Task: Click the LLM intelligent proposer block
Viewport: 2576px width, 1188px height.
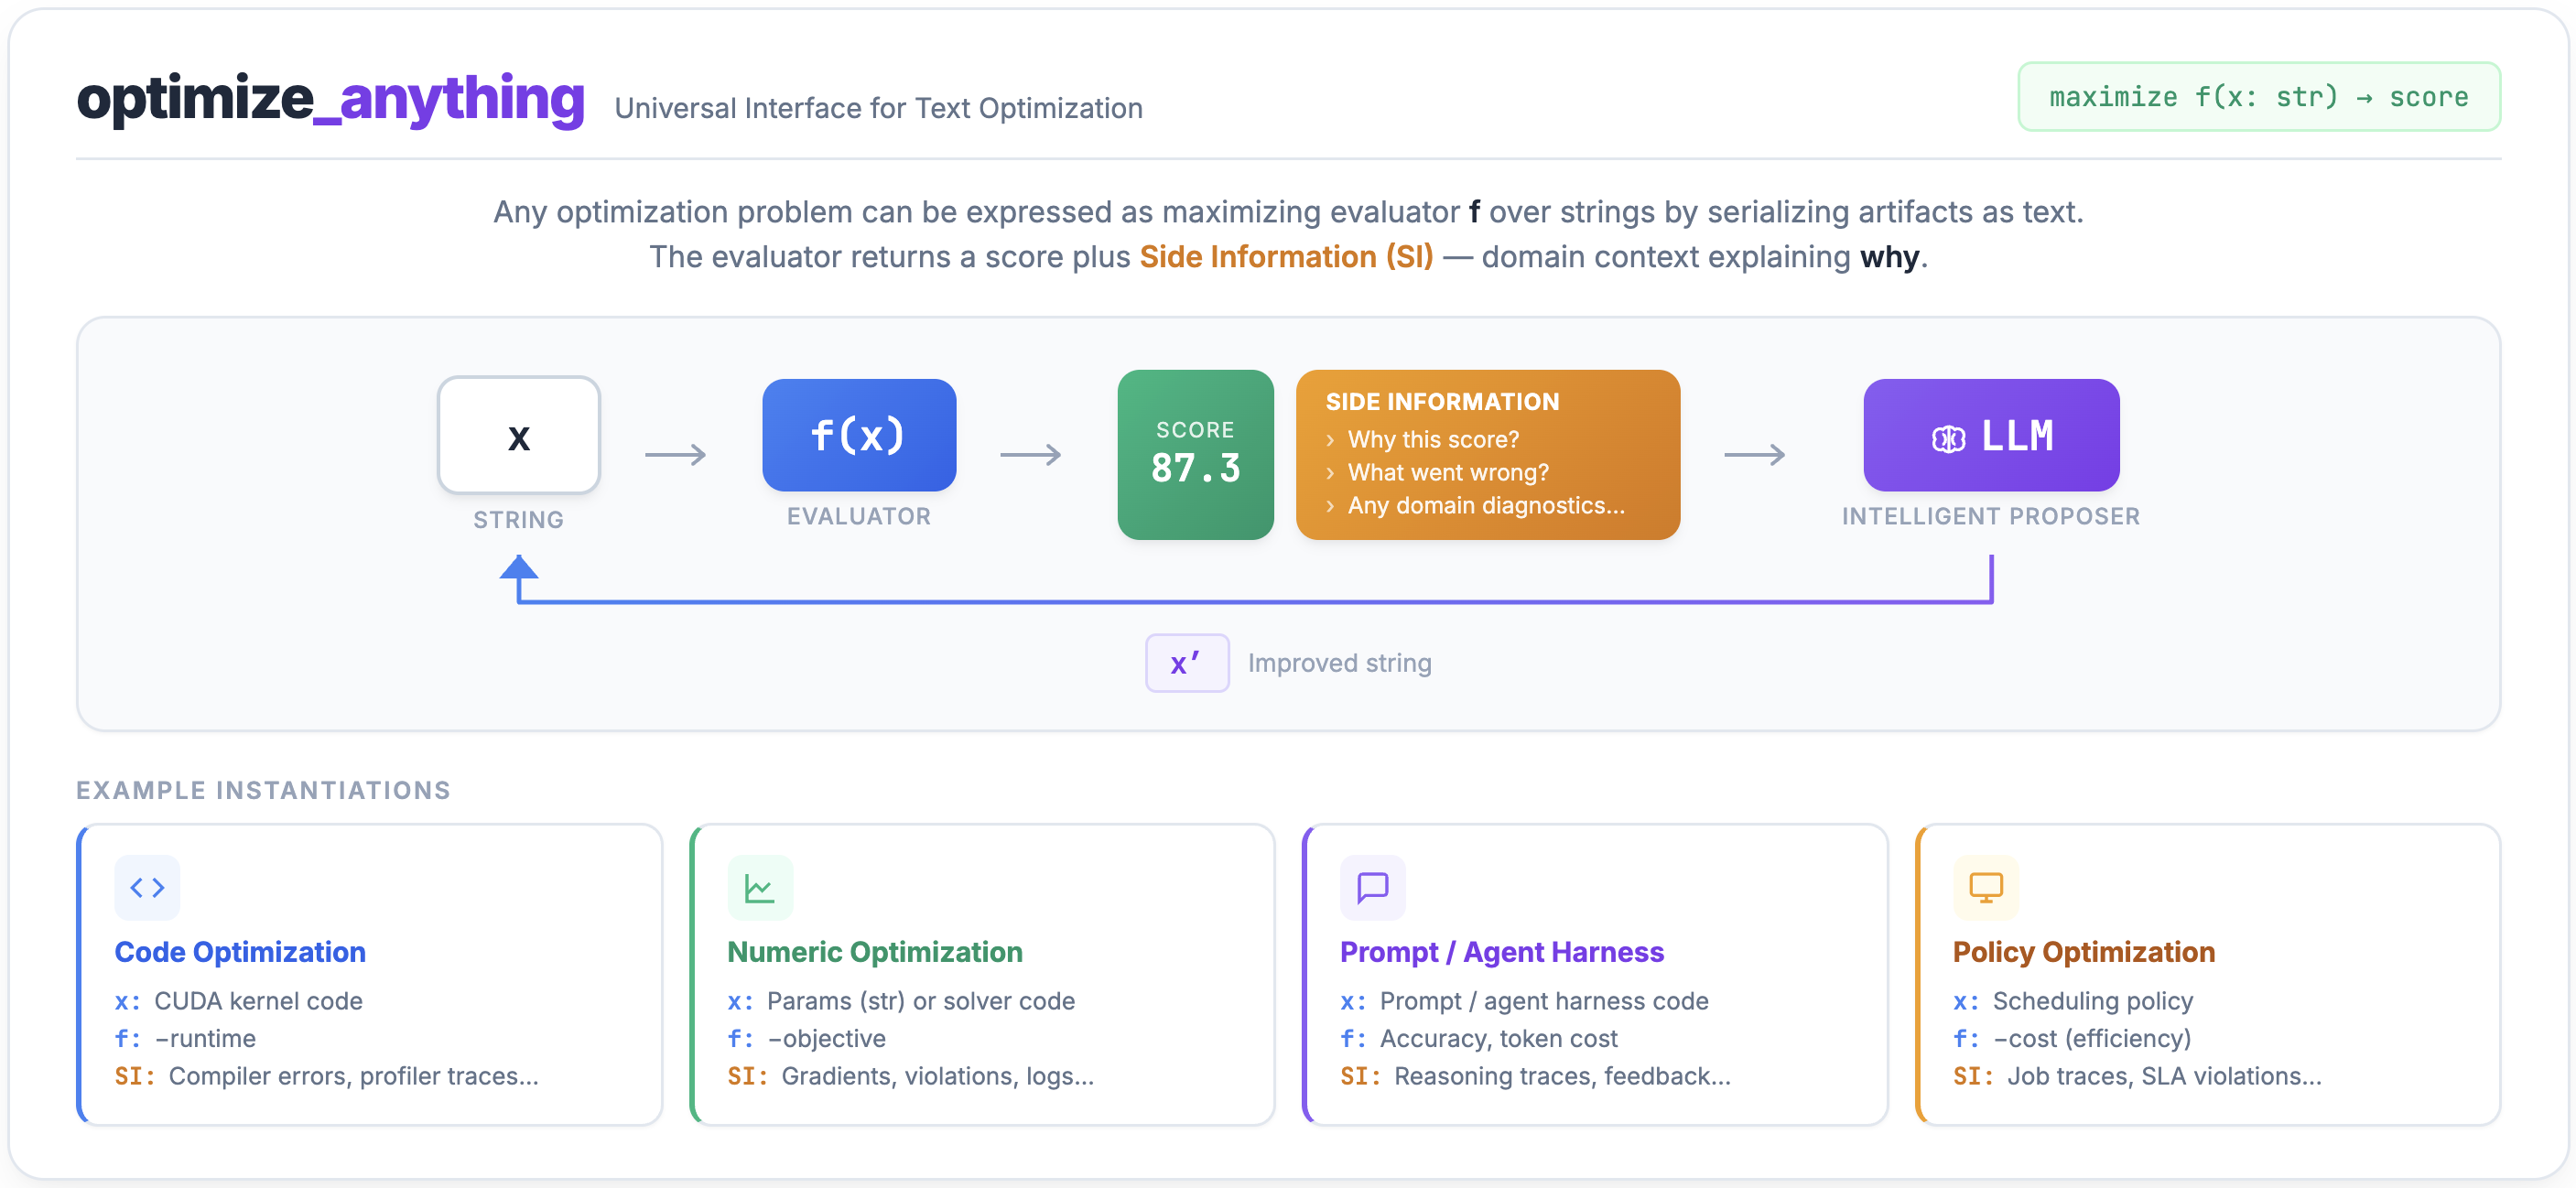Action: (x=1991, y=435)
